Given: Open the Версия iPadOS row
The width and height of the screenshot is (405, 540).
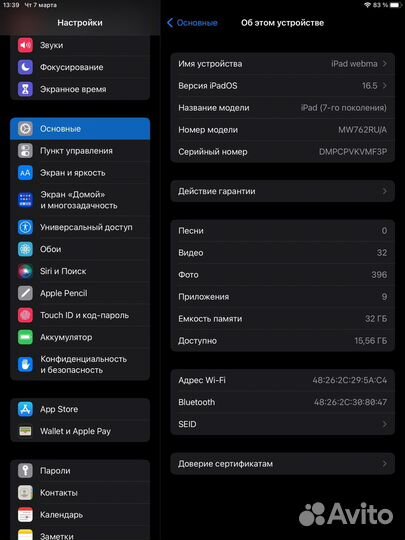Looking at the screenshot, I should pos(283,86).
